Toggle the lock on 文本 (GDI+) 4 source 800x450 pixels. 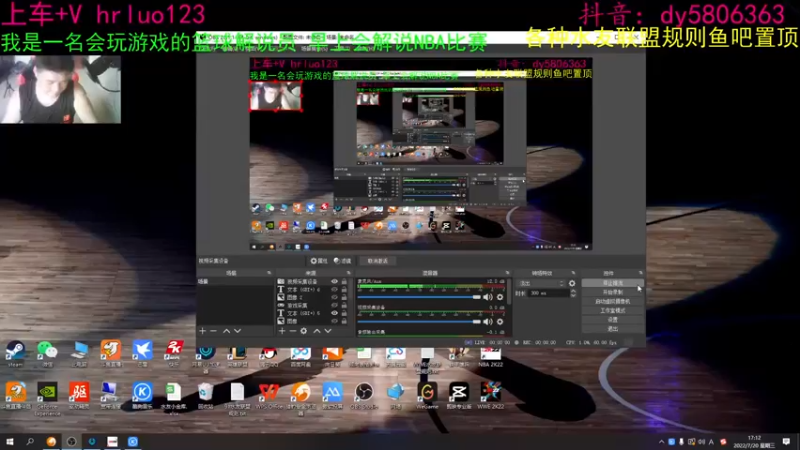344,289
